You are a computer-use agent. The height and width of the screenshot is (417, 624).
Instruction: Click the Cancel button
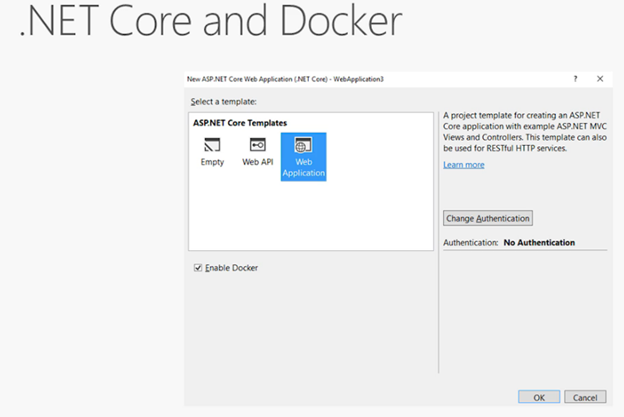[585, 397]
